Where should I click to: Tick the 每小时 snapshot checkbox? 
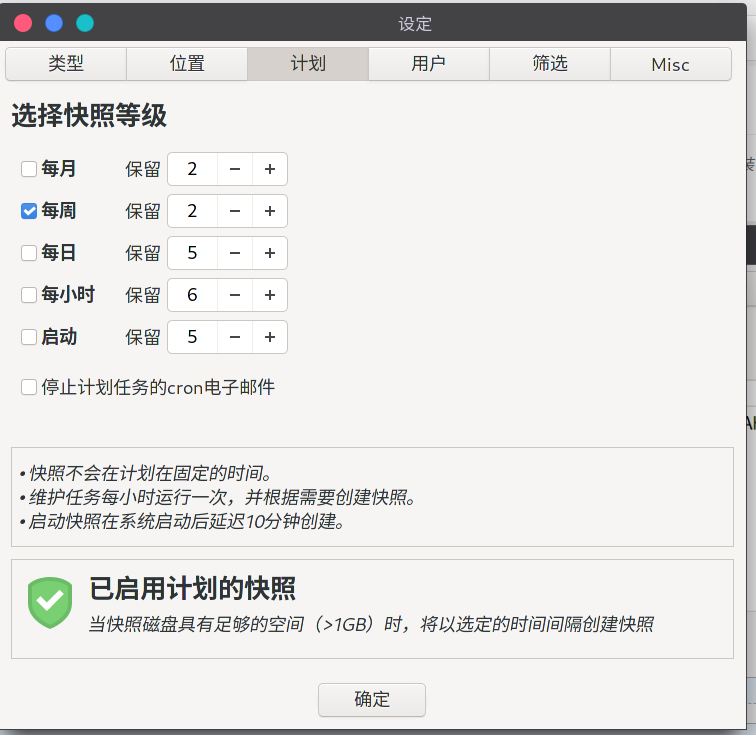pos(29,295)
